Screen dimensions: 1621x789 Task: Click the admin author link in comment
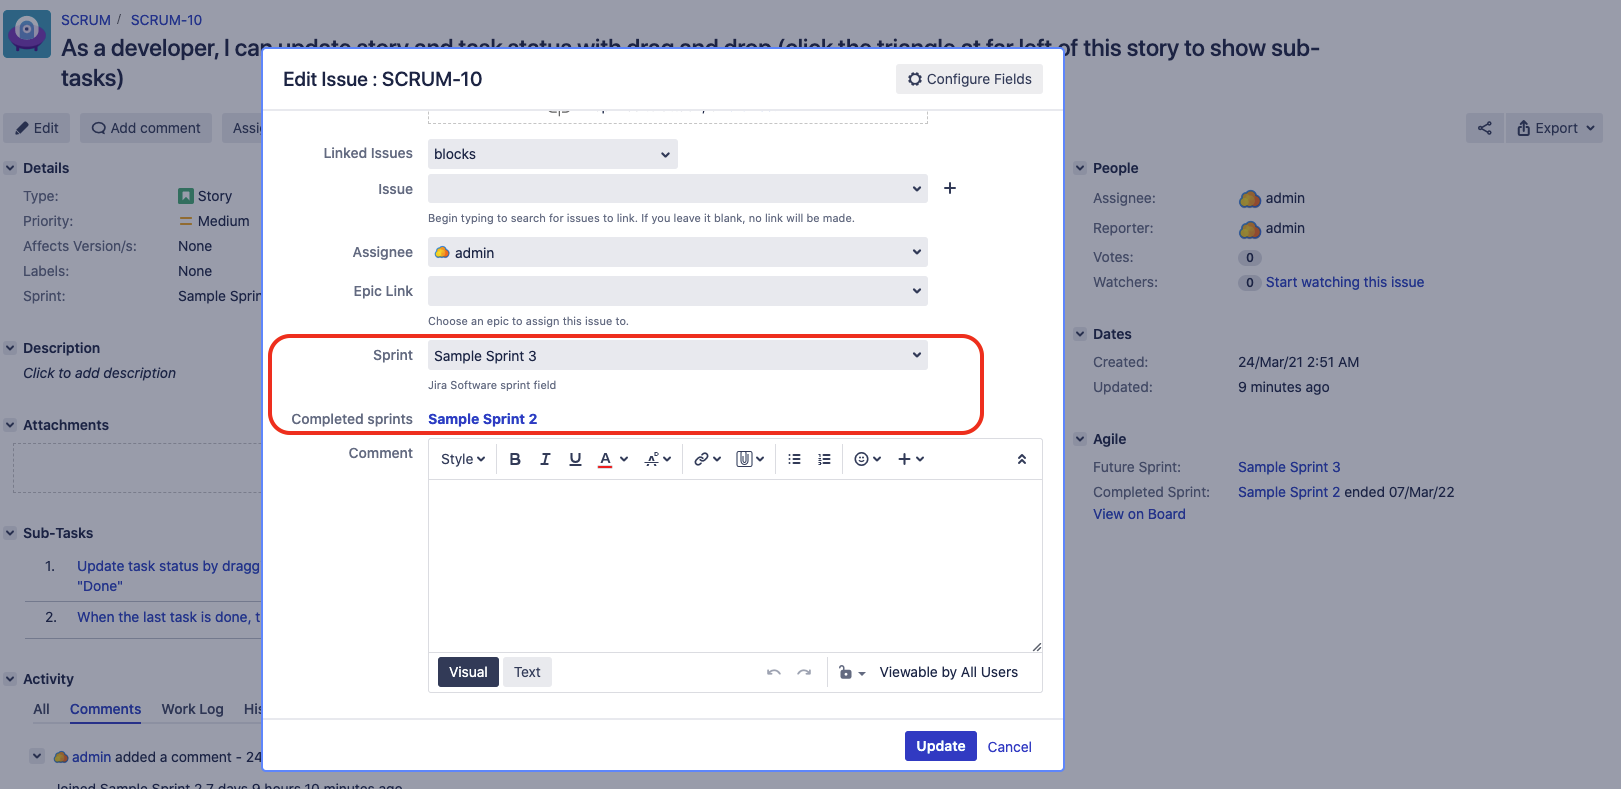point(91,757)
